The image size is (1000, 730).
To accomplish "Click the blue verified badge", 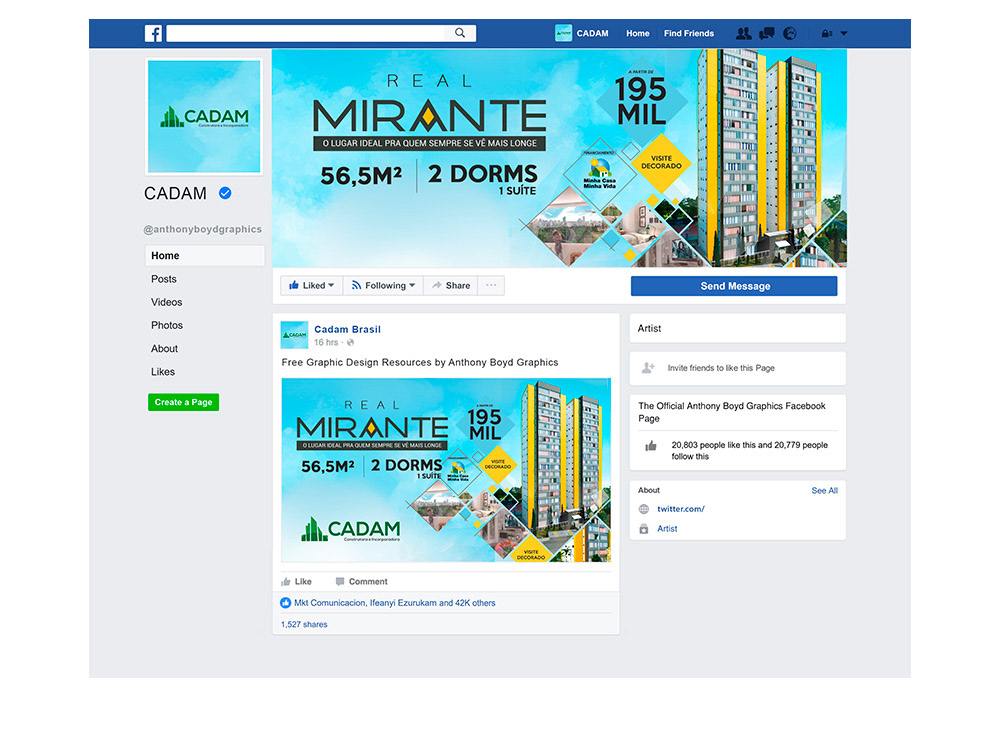I will [225, 193].
